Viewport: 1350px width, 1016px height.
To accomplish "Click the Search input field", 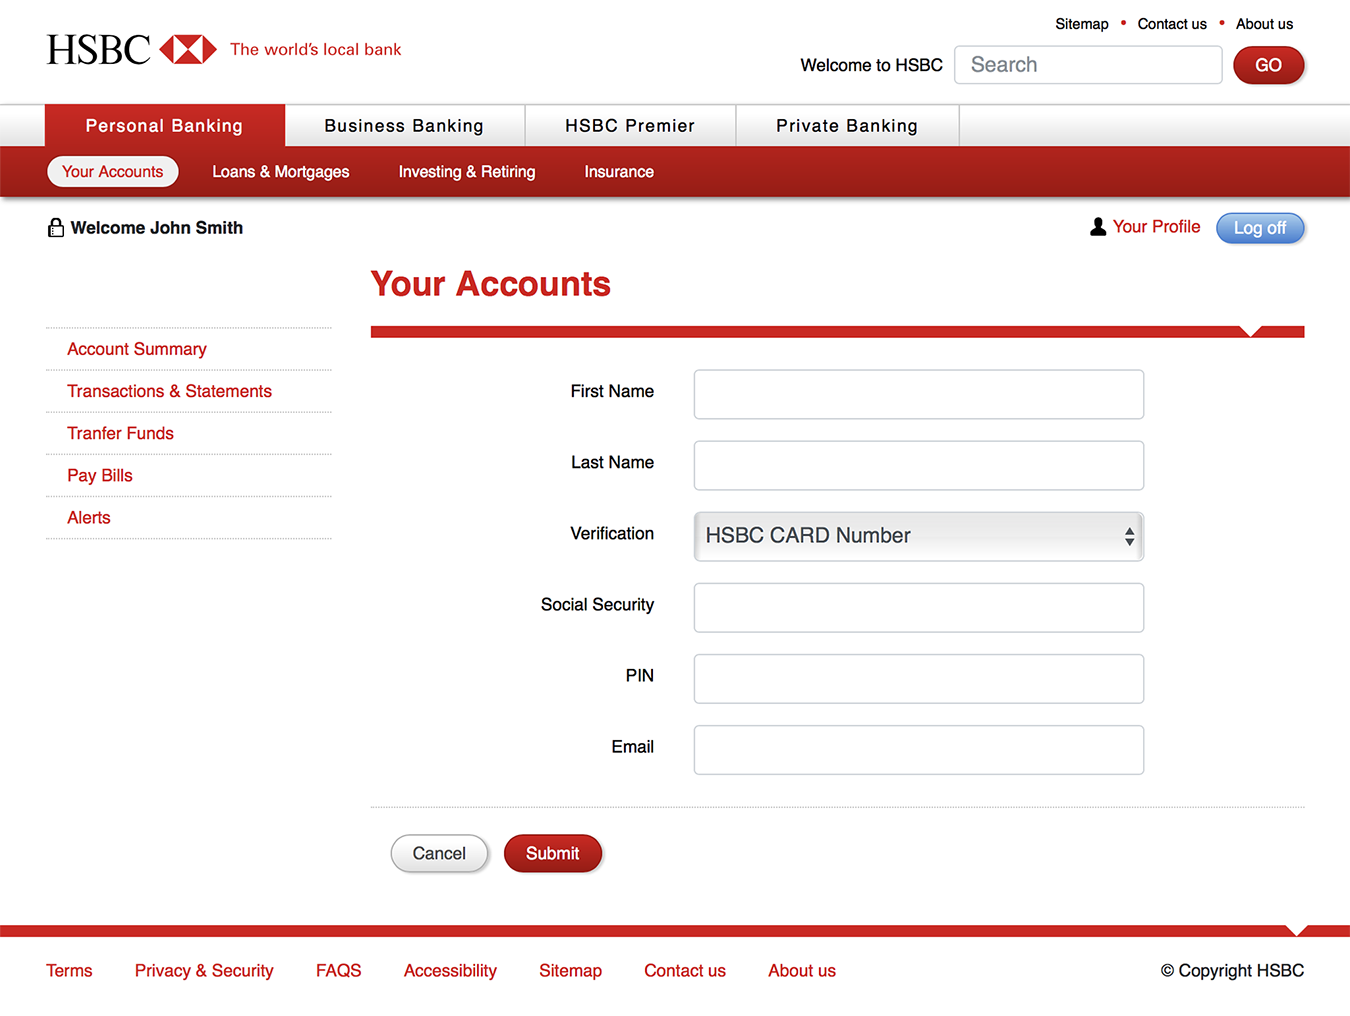I will click(1088, 65).
